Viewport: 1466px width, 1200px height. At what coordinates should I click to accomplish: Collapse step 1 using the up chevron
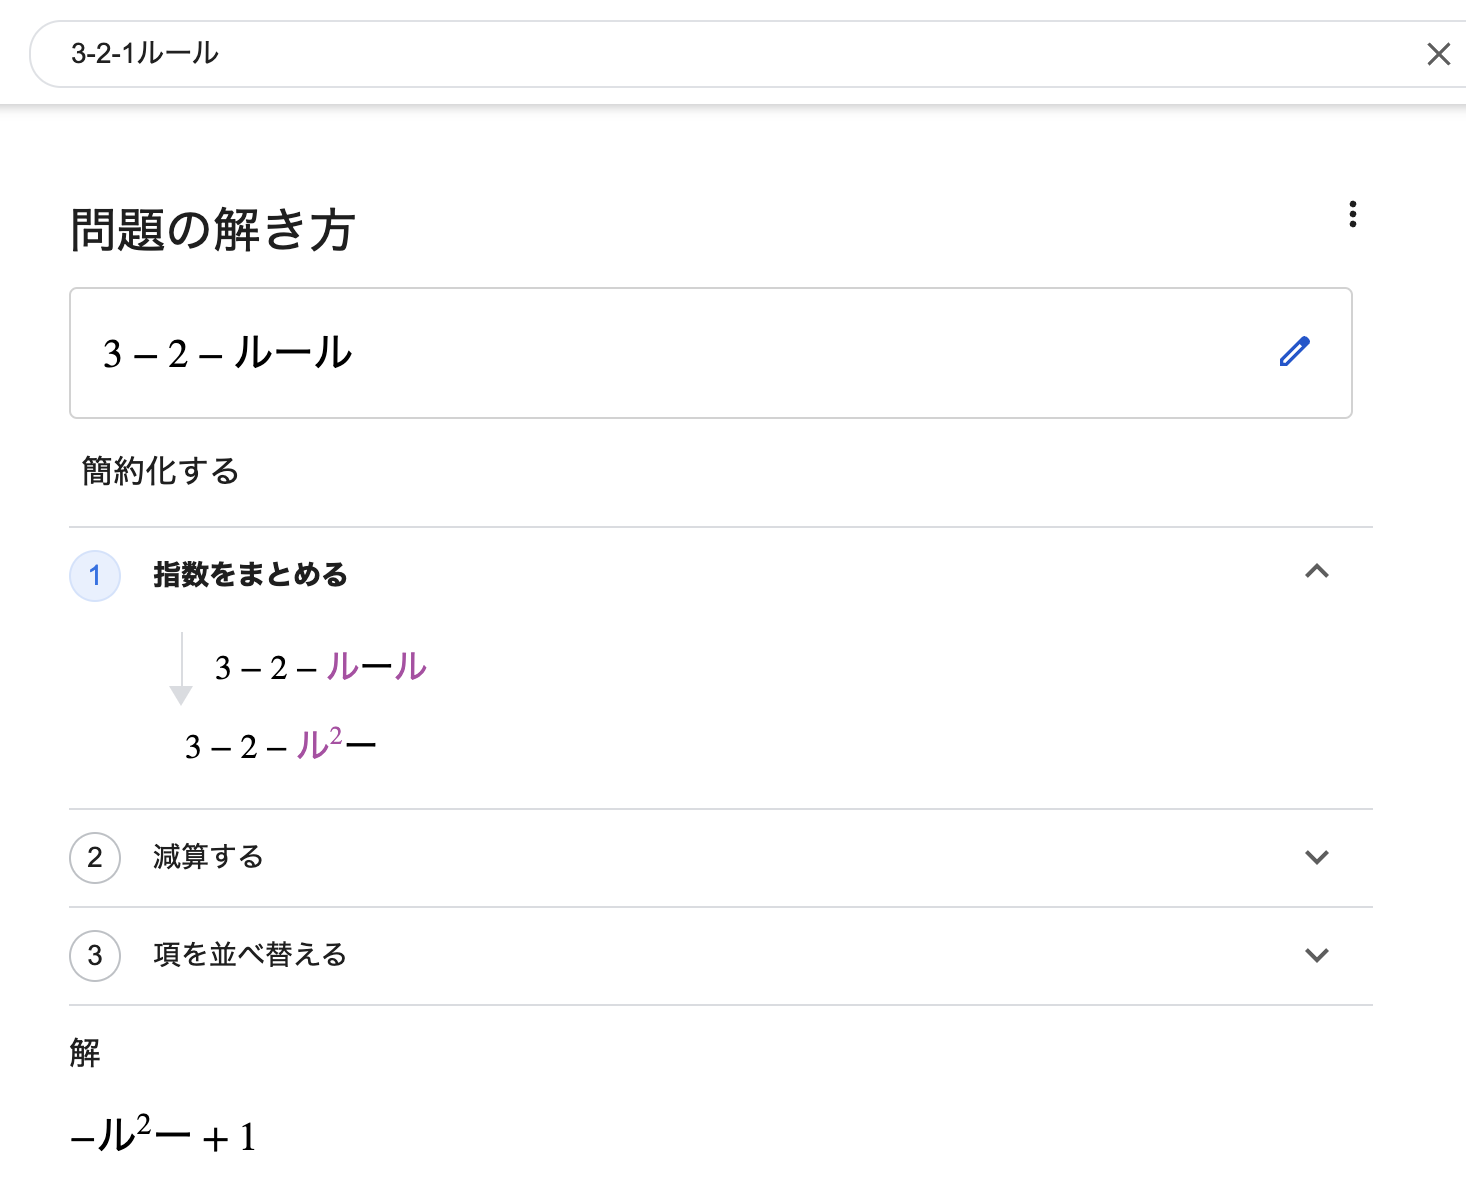[1316, 572]
